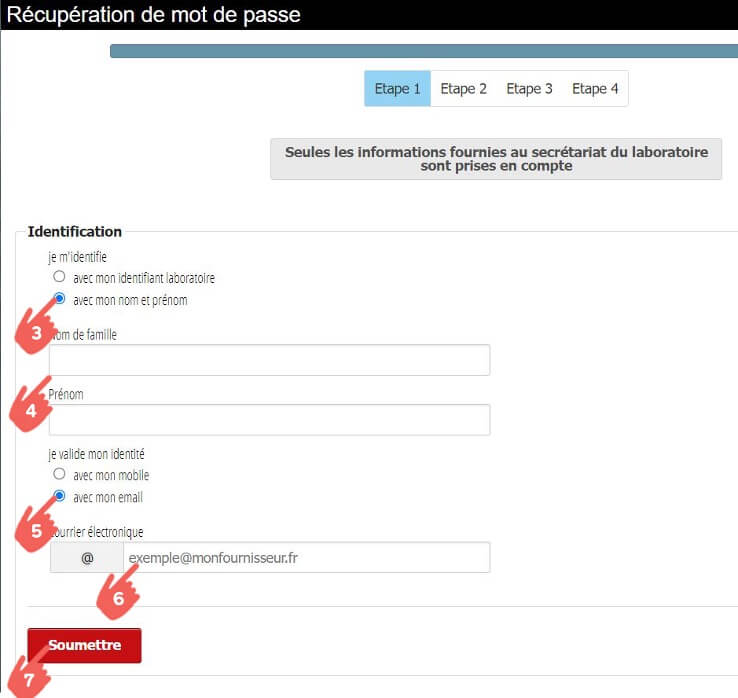738x698 pixels.
Task: Focus the Courrier électronique email field
Action: pos(306,558)
